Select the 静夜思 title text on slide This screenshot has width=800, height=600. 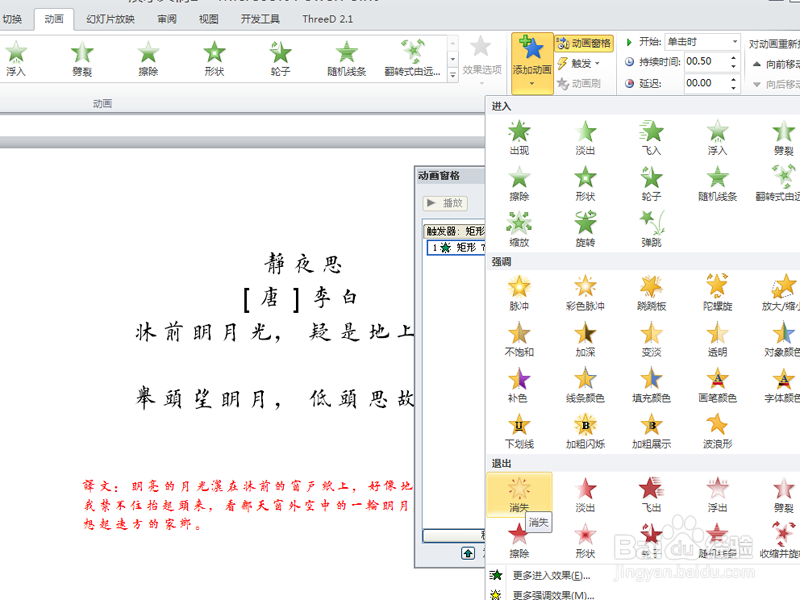303,264
